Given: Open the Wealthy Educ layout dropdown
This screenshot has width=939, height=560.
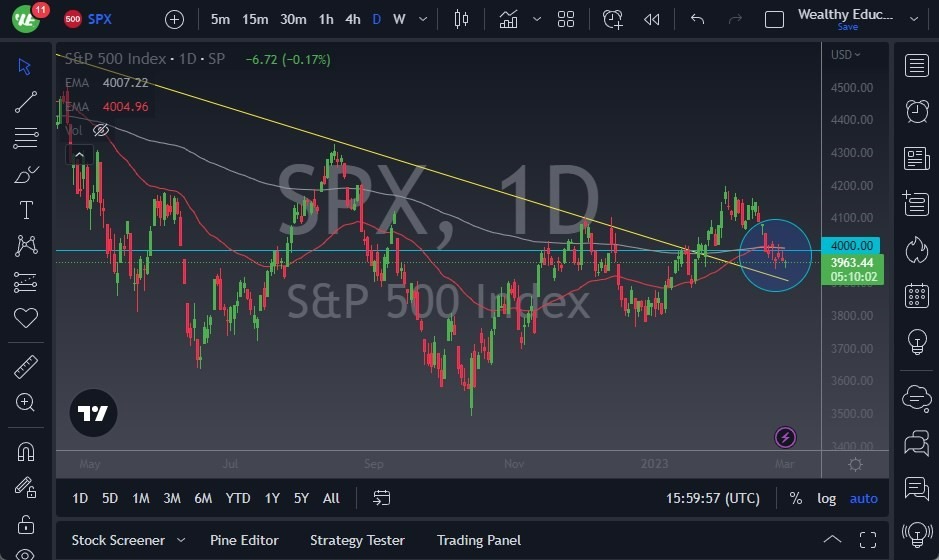Looking at the screenshot, I should pos(914,19).
